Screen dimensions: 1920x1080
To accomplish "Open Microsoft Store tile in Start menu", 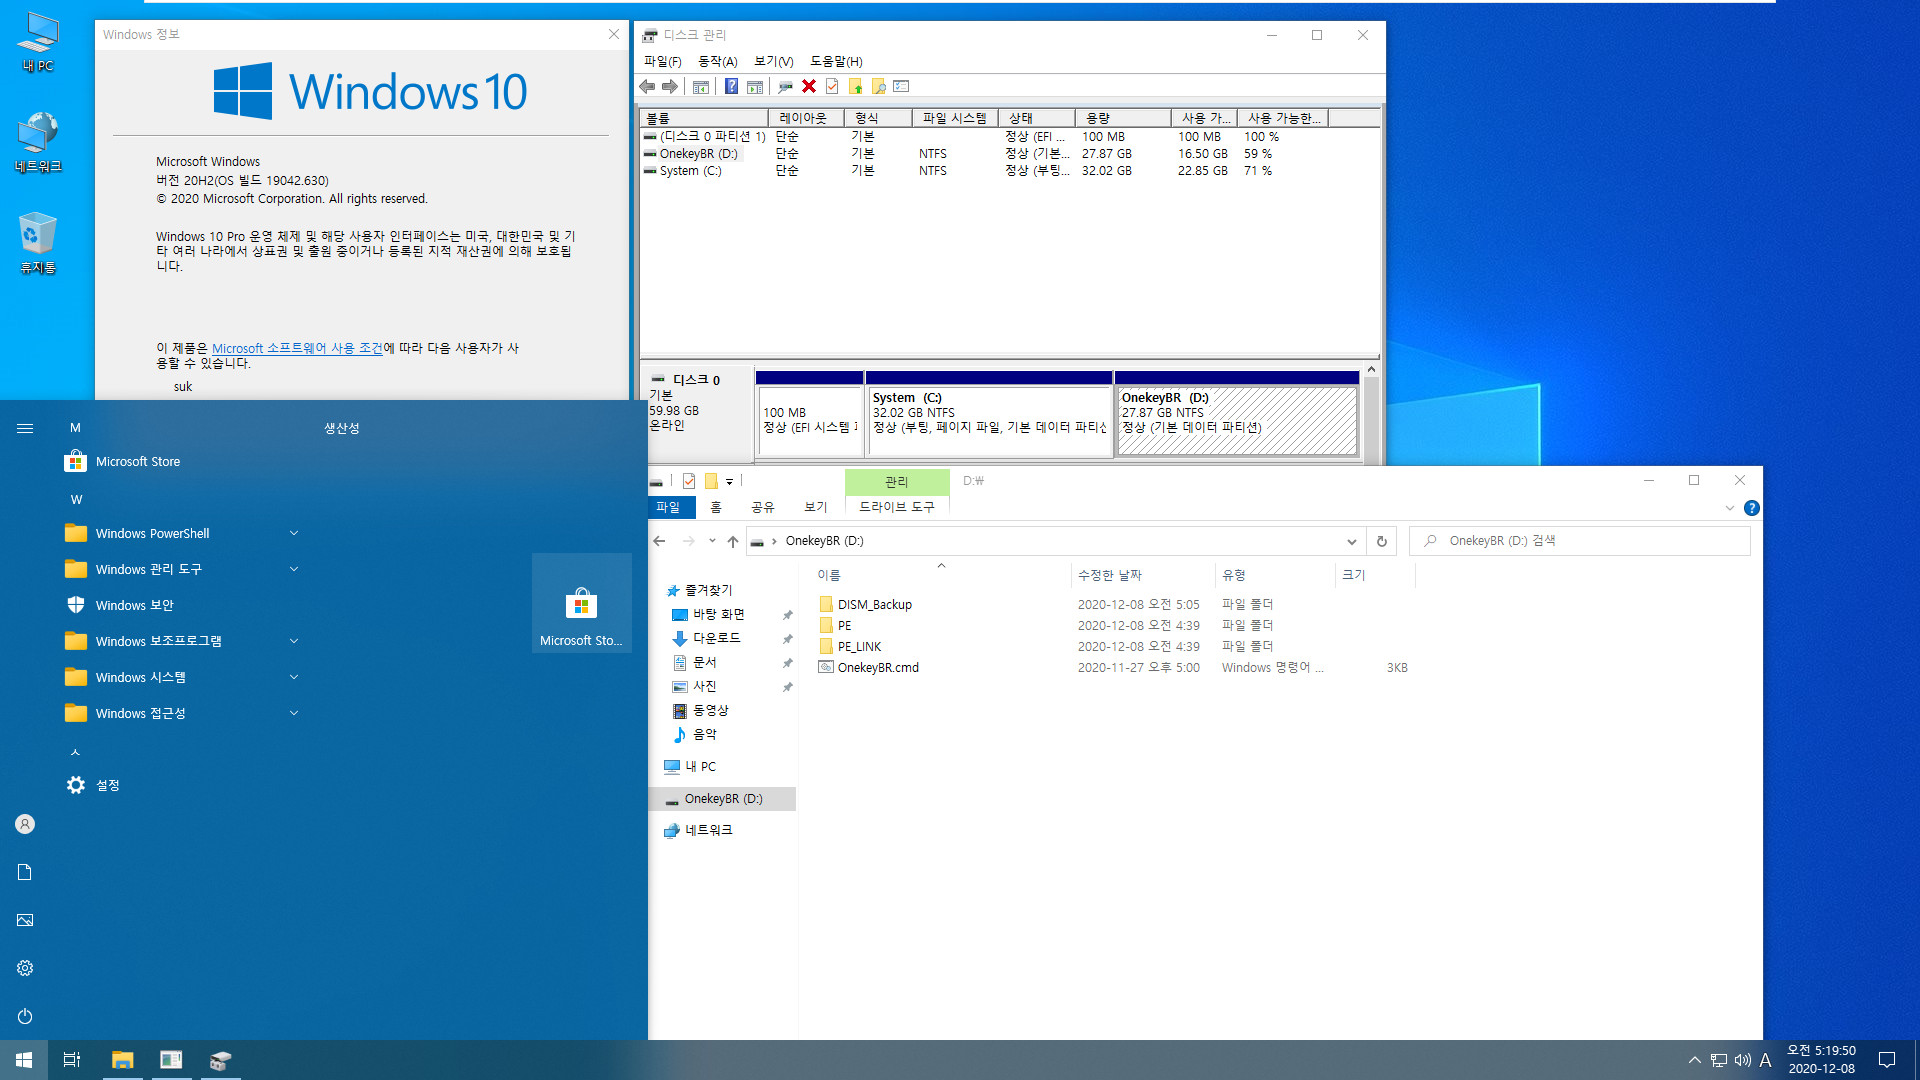I will [x=581, y=603].
